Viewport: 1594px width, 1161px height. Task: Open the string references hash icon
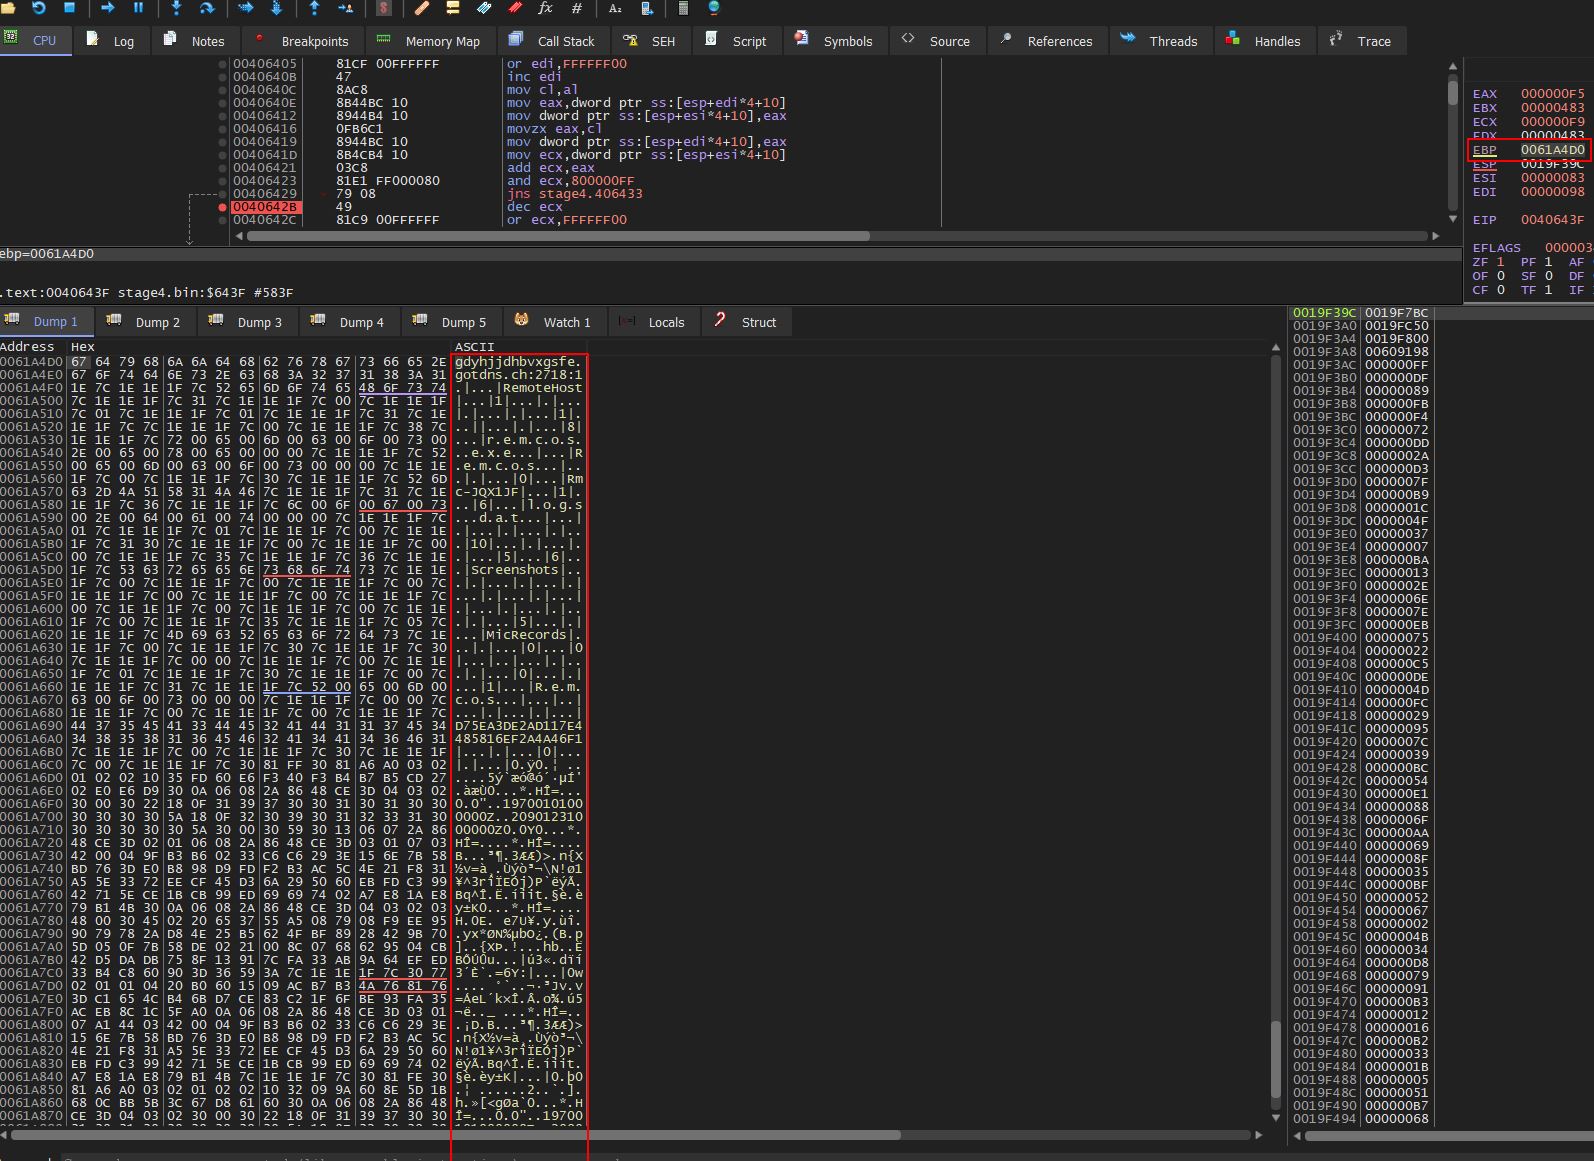[x=576, y=7]
